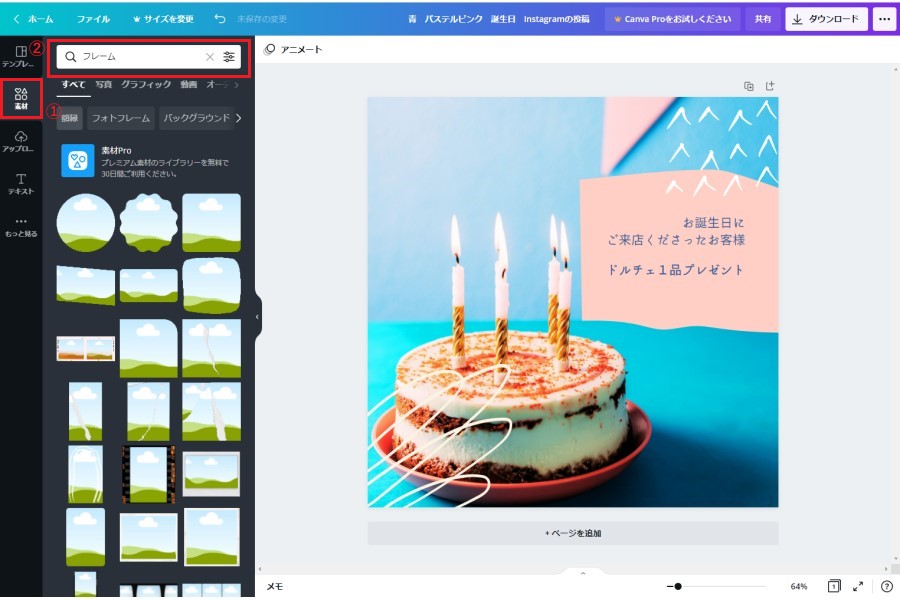Duplicate page using the copy icon

(749, 86)
